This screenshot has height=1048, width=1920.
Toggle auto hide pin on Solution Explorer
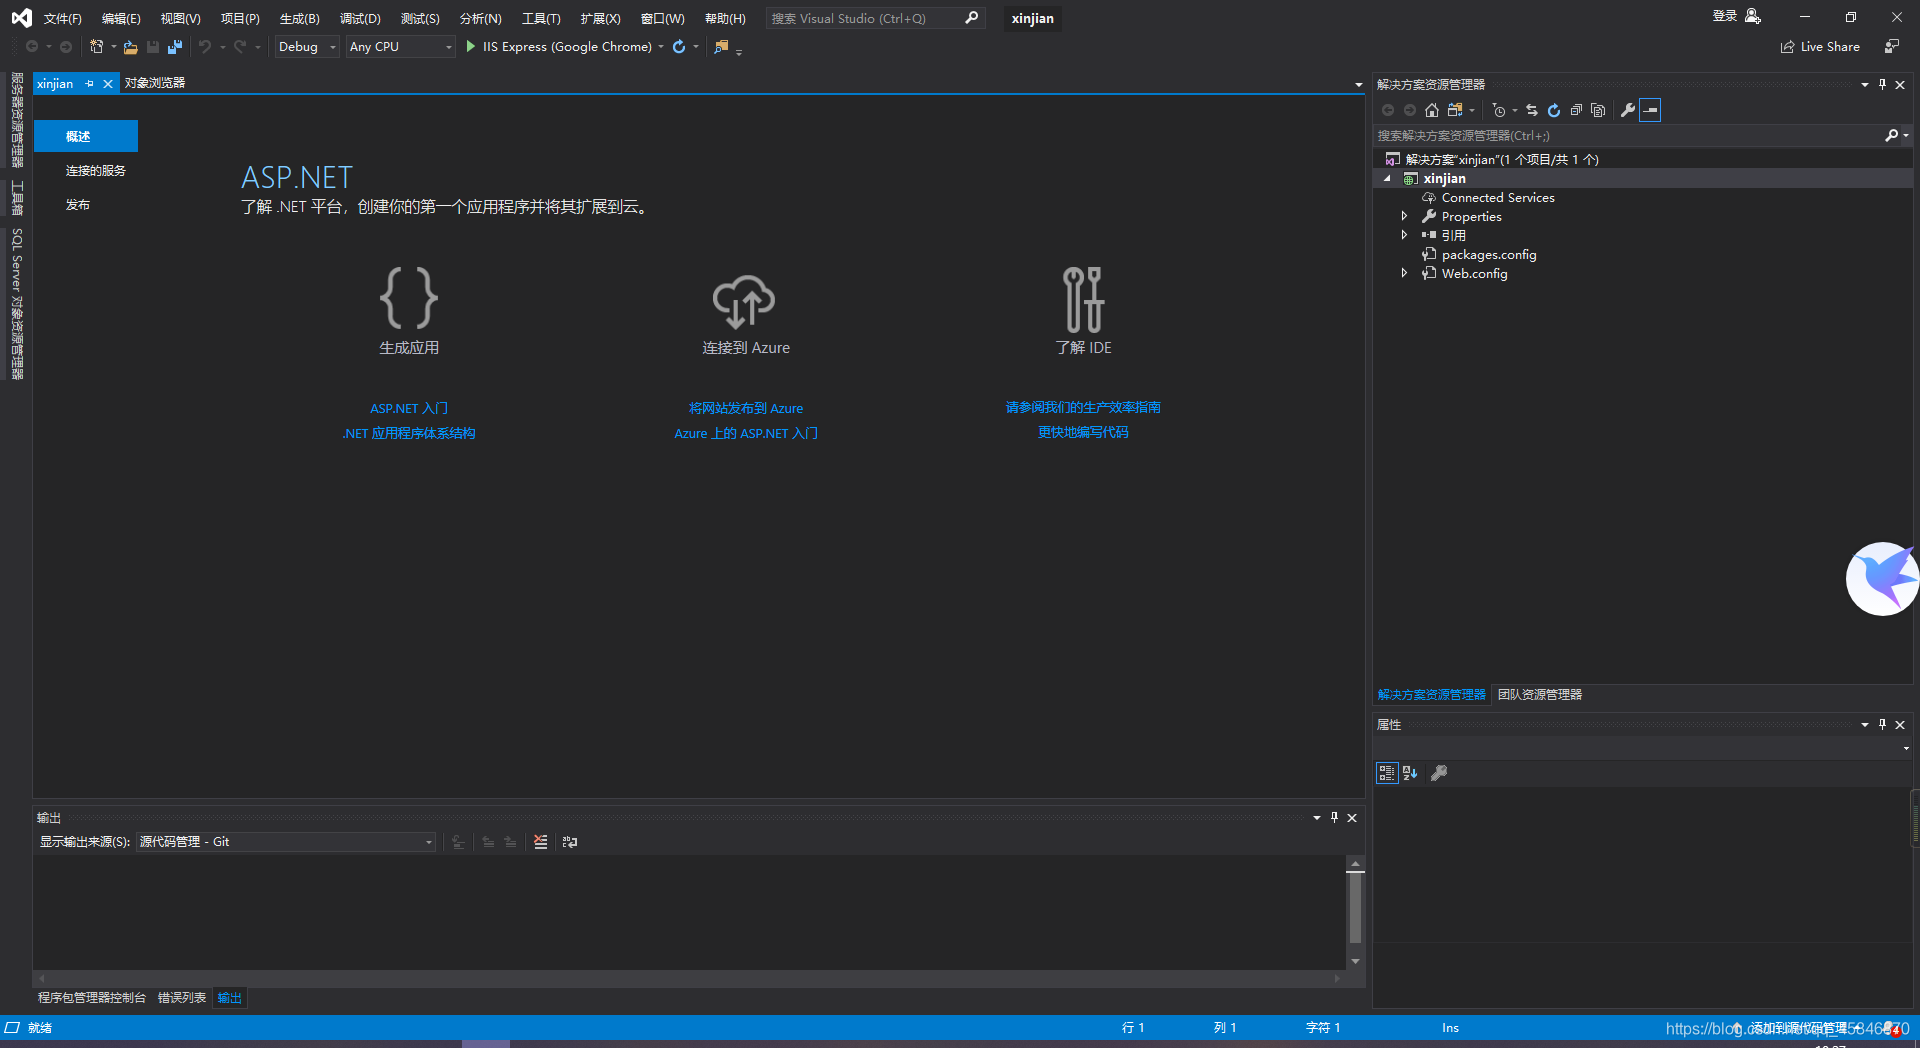pos(1882,85)
